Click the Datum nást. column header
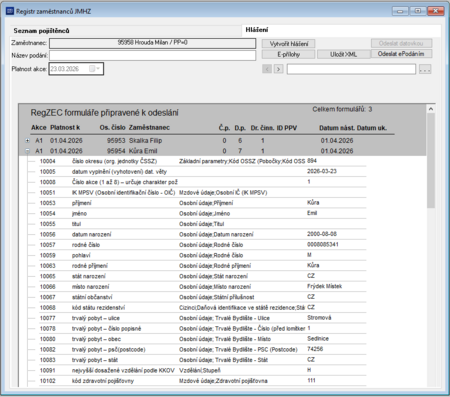Screen dimensions: 450x397 (x=337, y=128)
